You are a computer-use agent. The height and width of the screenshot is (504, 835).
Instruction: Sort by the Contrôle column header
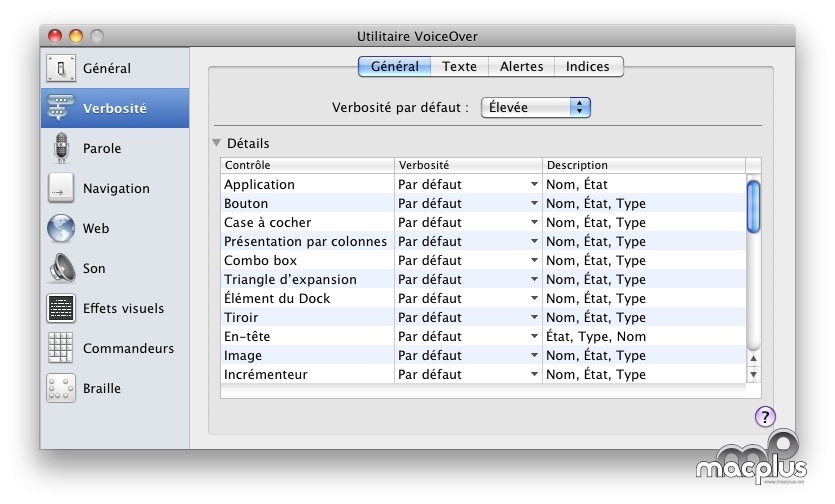point(307,165)
